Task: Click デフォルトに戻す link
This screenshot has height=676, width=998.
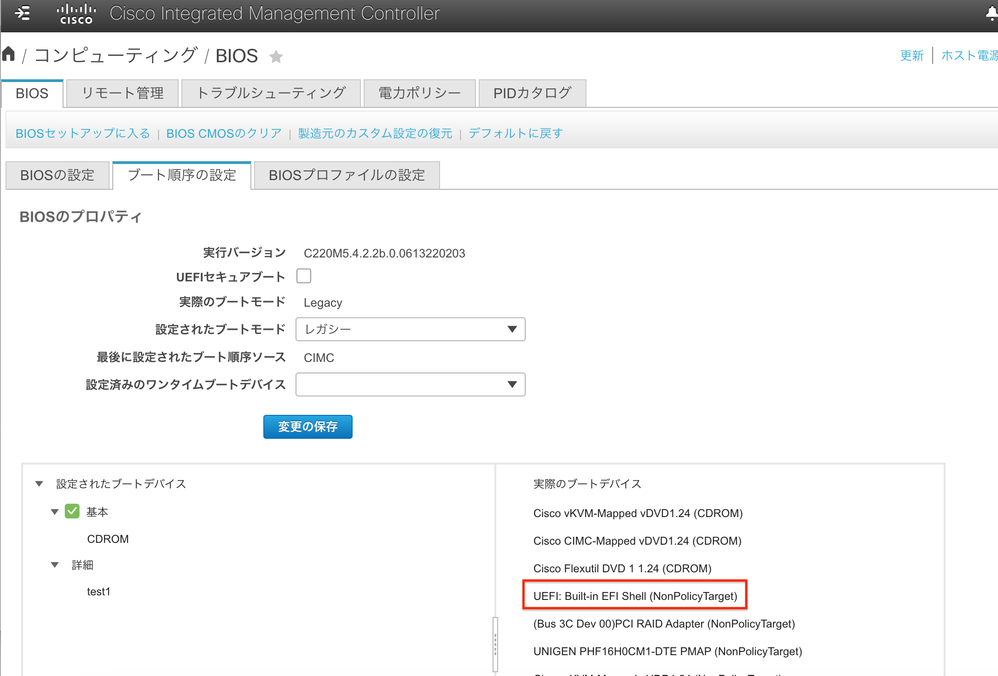Action: (x=516, y=134)
